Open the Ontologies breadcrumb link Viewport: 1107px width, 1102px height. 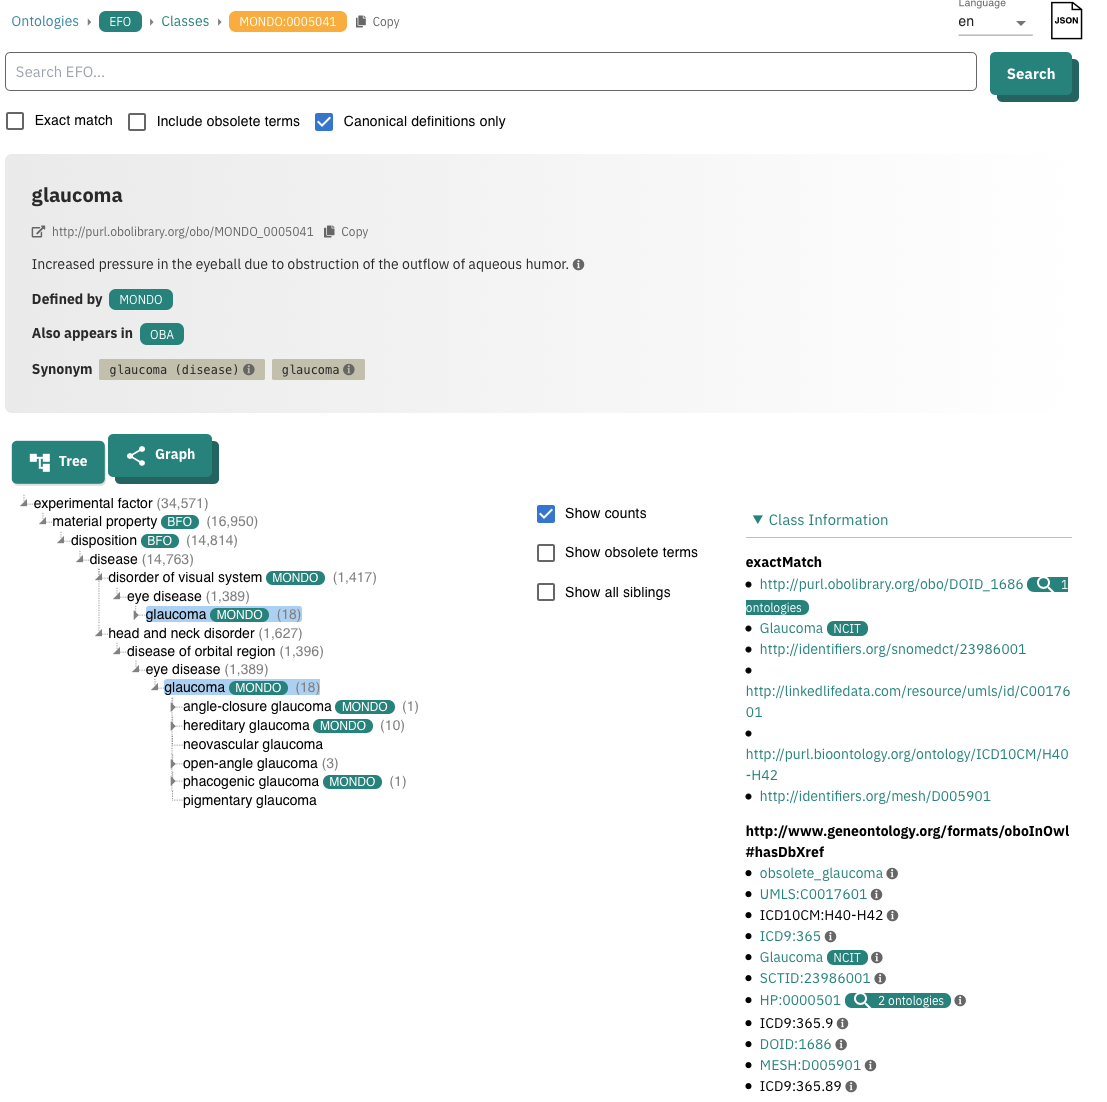pyautogui.click(x=44, y=20)
